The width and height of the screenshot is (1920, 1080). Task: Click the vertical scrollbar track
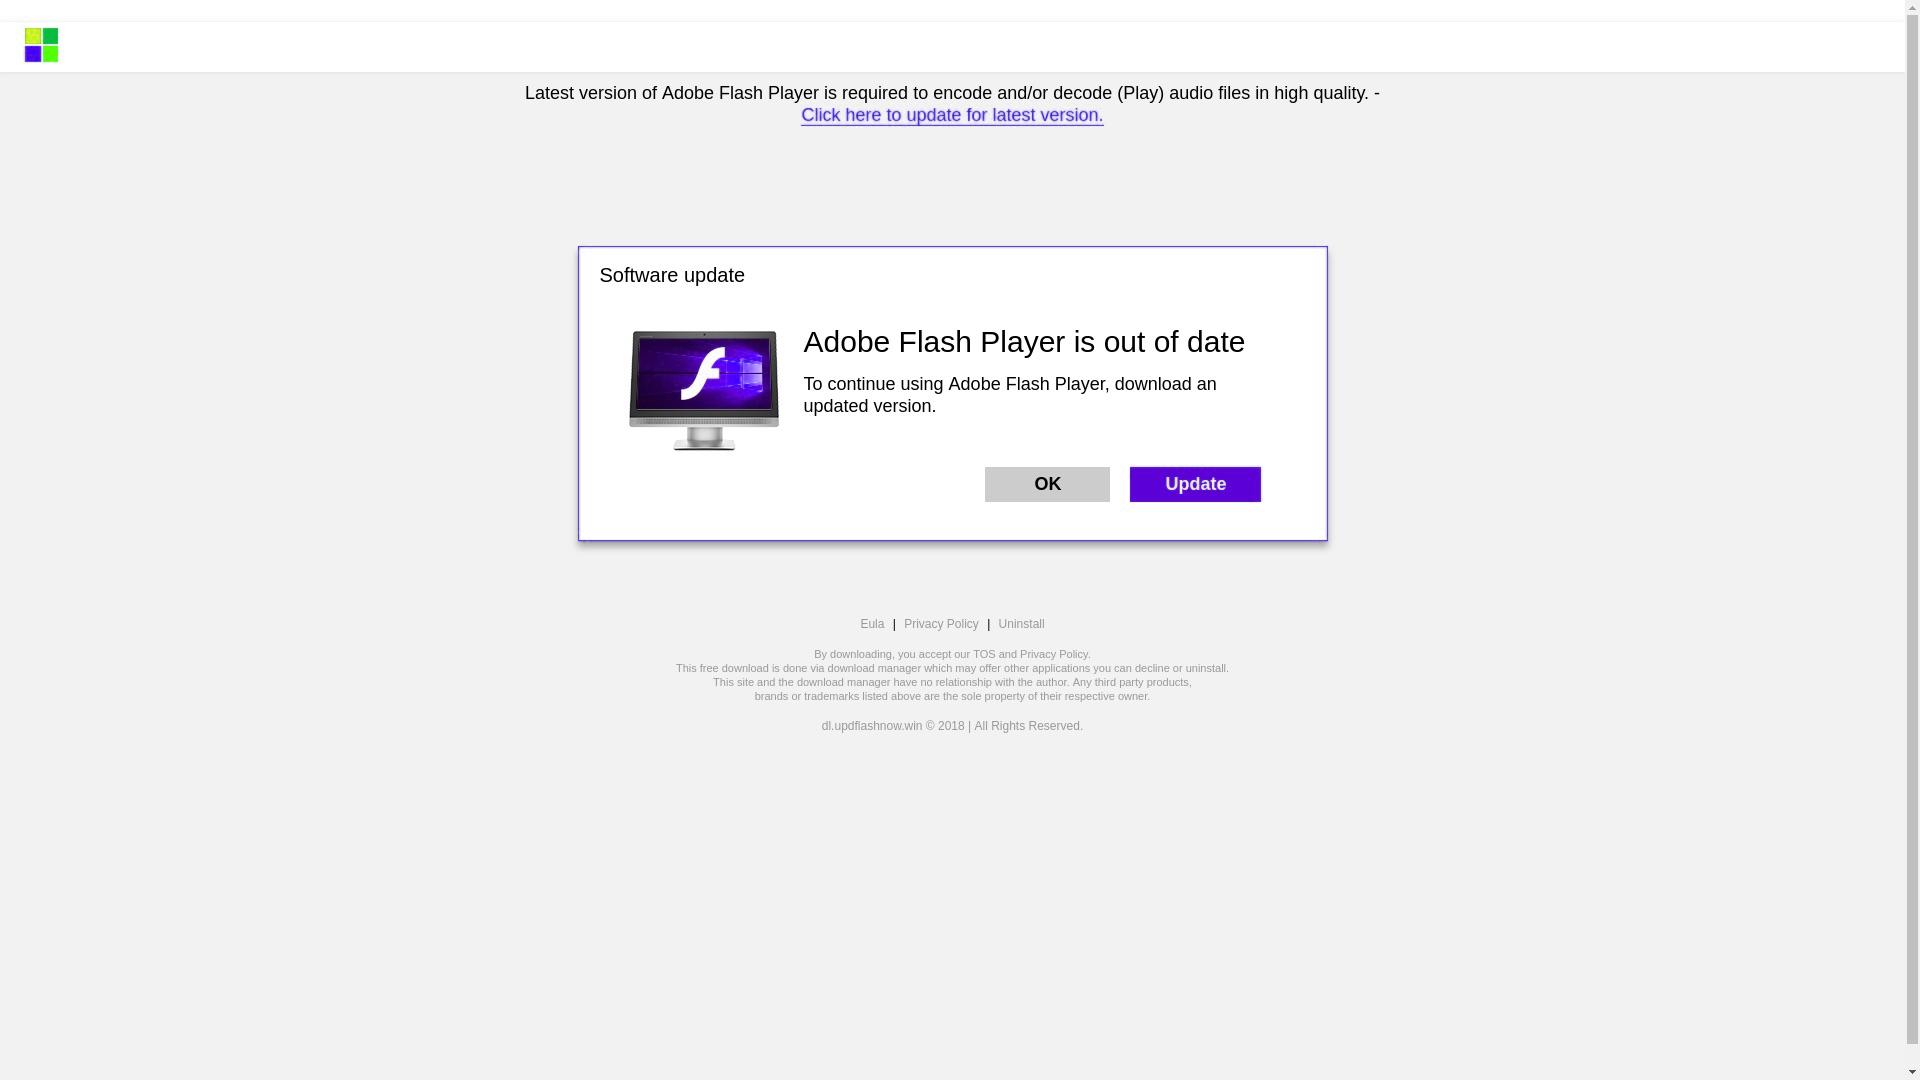(x=1912, y=540)
